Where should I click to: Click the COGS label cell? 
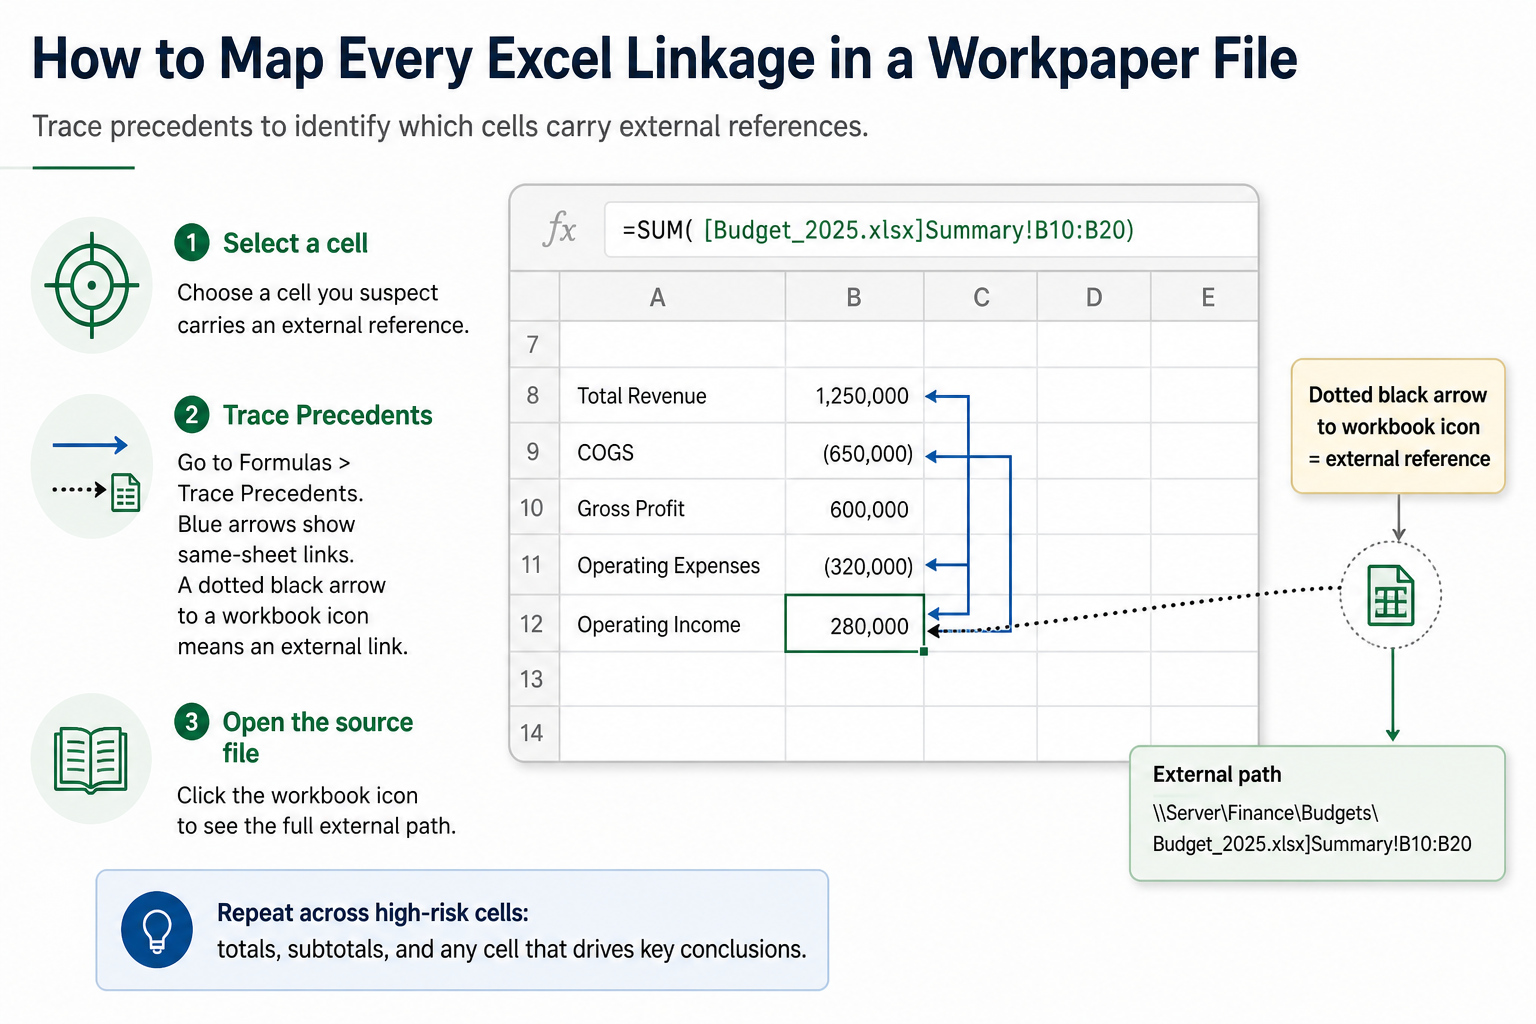[672, 451]
